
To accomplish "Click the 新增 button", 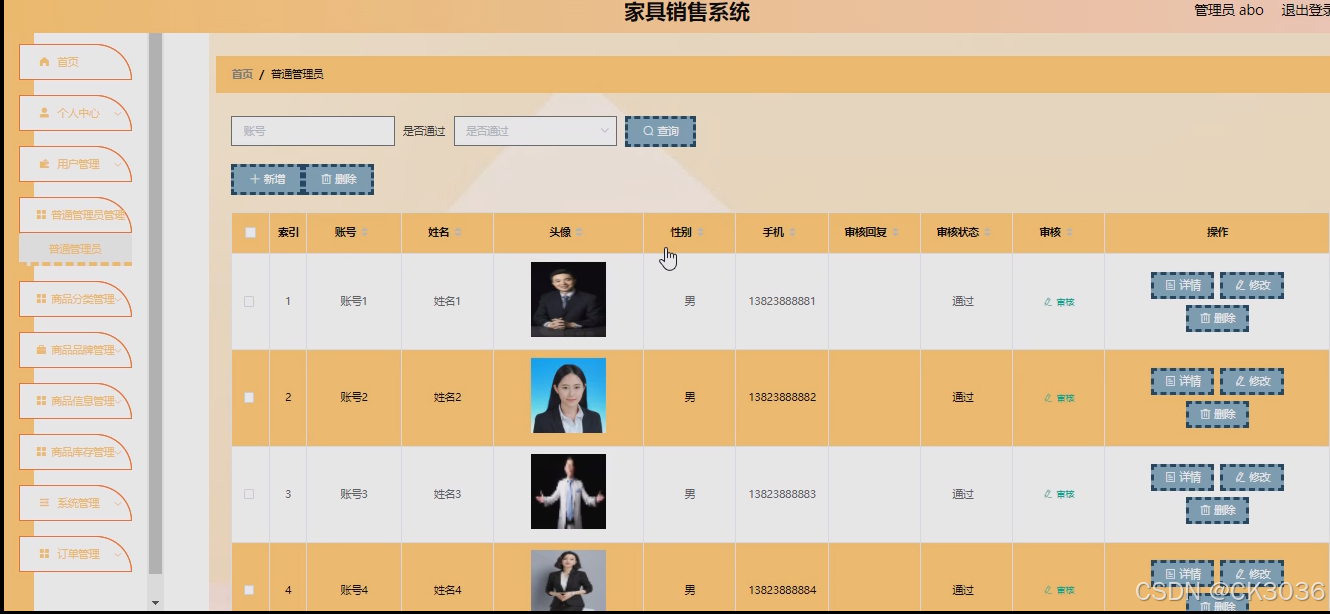I will pos(266,179).
